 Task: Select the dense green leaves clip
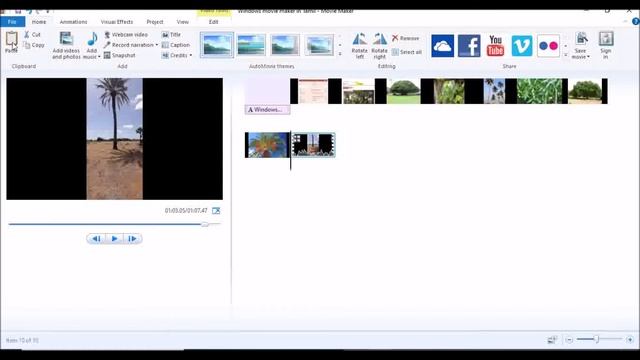(x=540, y=91)
